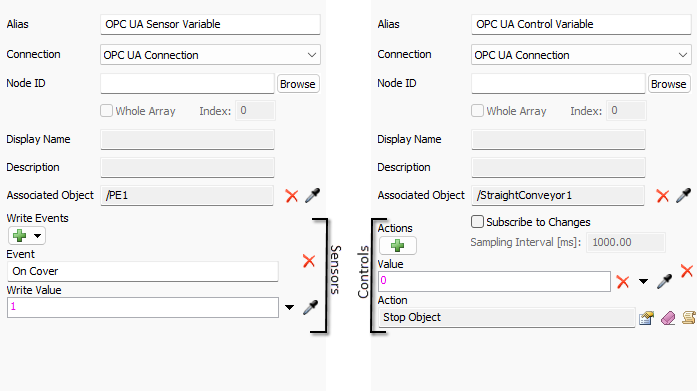Enable Whole Array for the control variable
The image size is (698, 391).
(x=477, y=110)
